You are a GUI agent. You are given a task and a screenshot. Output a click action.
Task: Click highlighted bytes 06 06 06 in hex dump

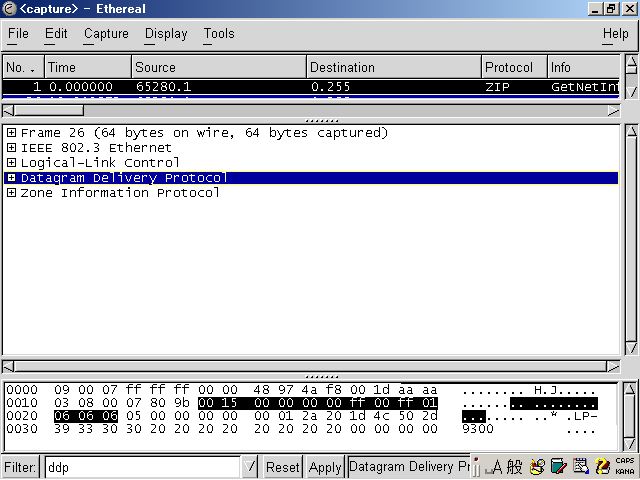coord(86,416)
